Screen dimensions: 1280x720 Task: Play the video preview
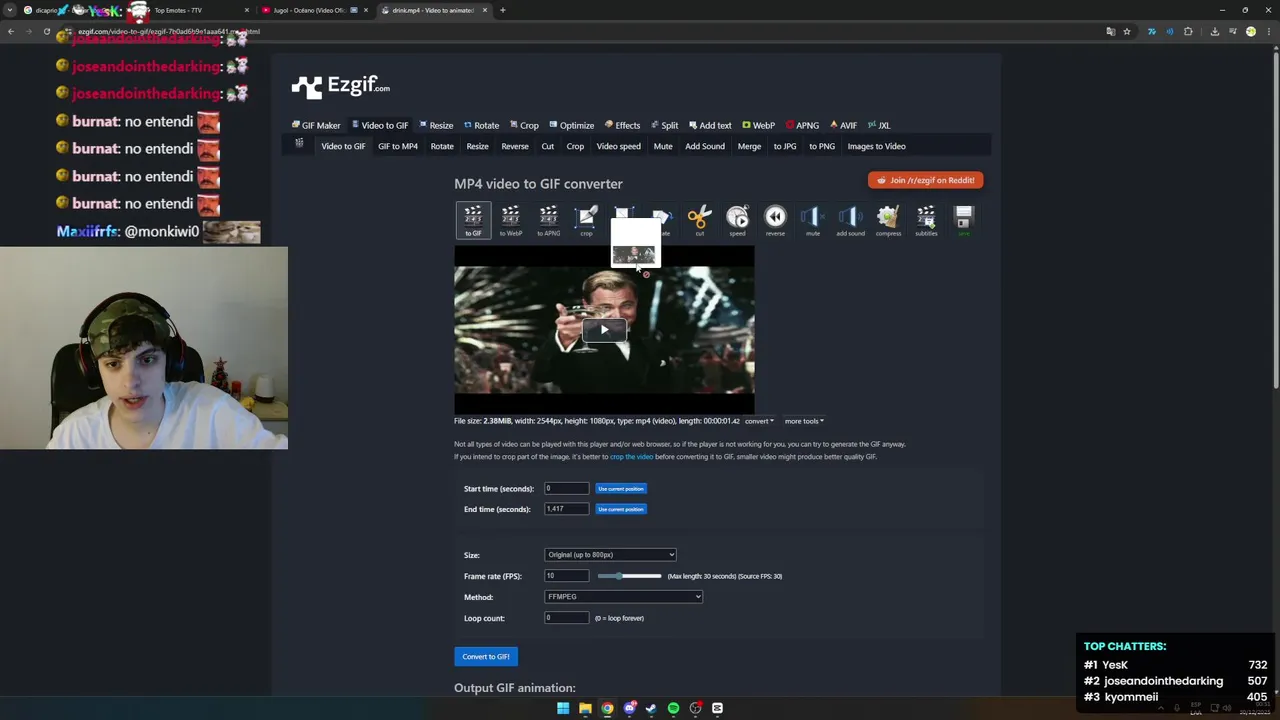pyautogui.click(x=604, y=330)
